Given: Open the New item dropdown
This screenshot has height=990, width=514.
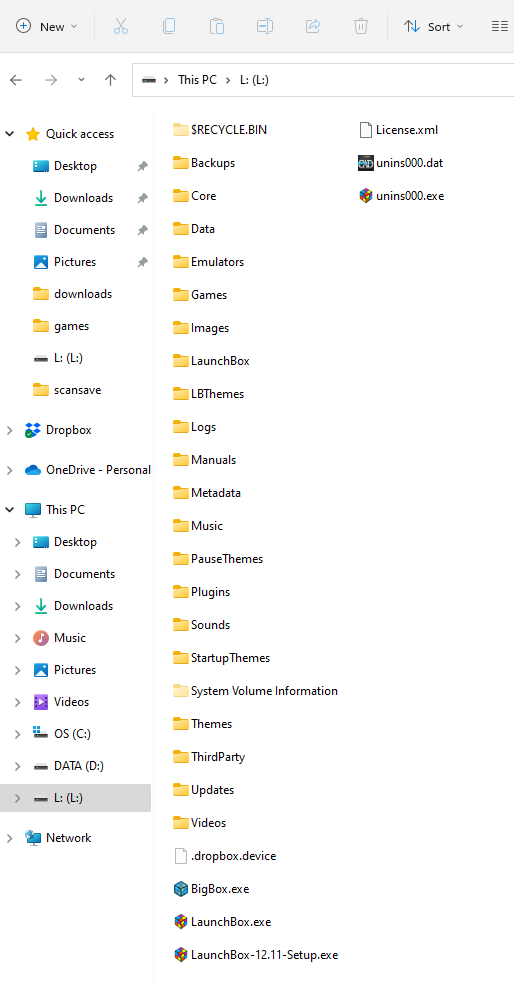Looking at the screenshot, I should (x=47, y=27).
